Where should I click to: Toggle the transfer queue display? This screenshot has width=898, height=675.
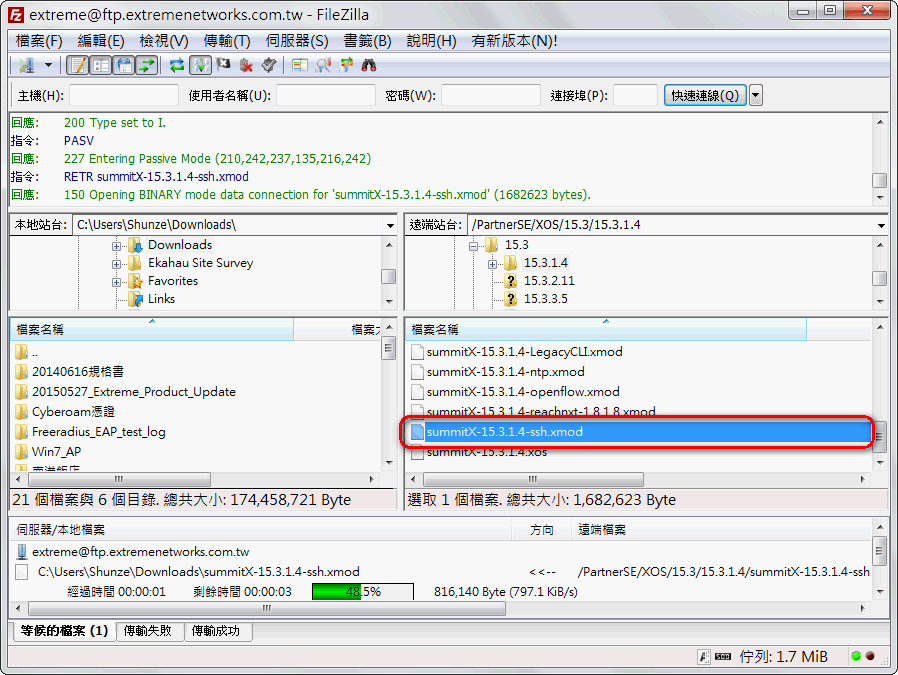click(x=147, y=65)
